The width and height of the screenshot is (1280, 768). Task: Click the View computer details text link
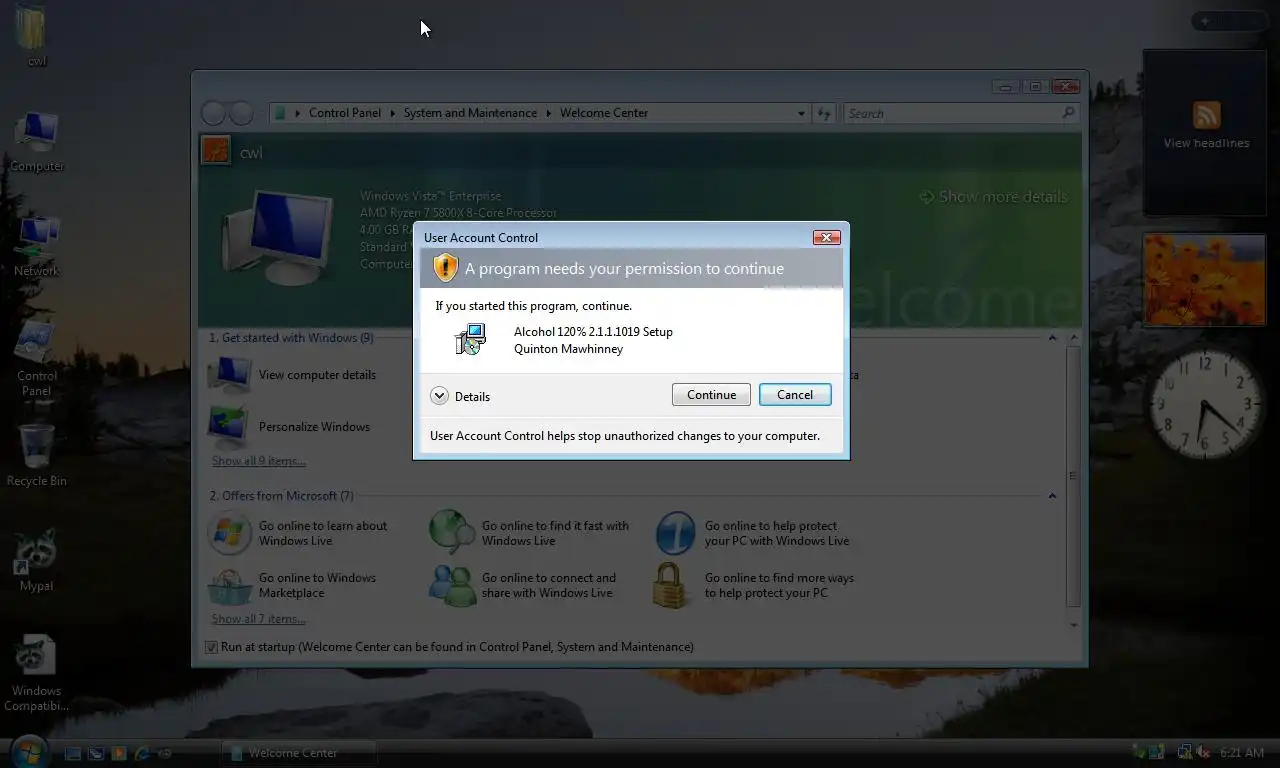(317, 375)
